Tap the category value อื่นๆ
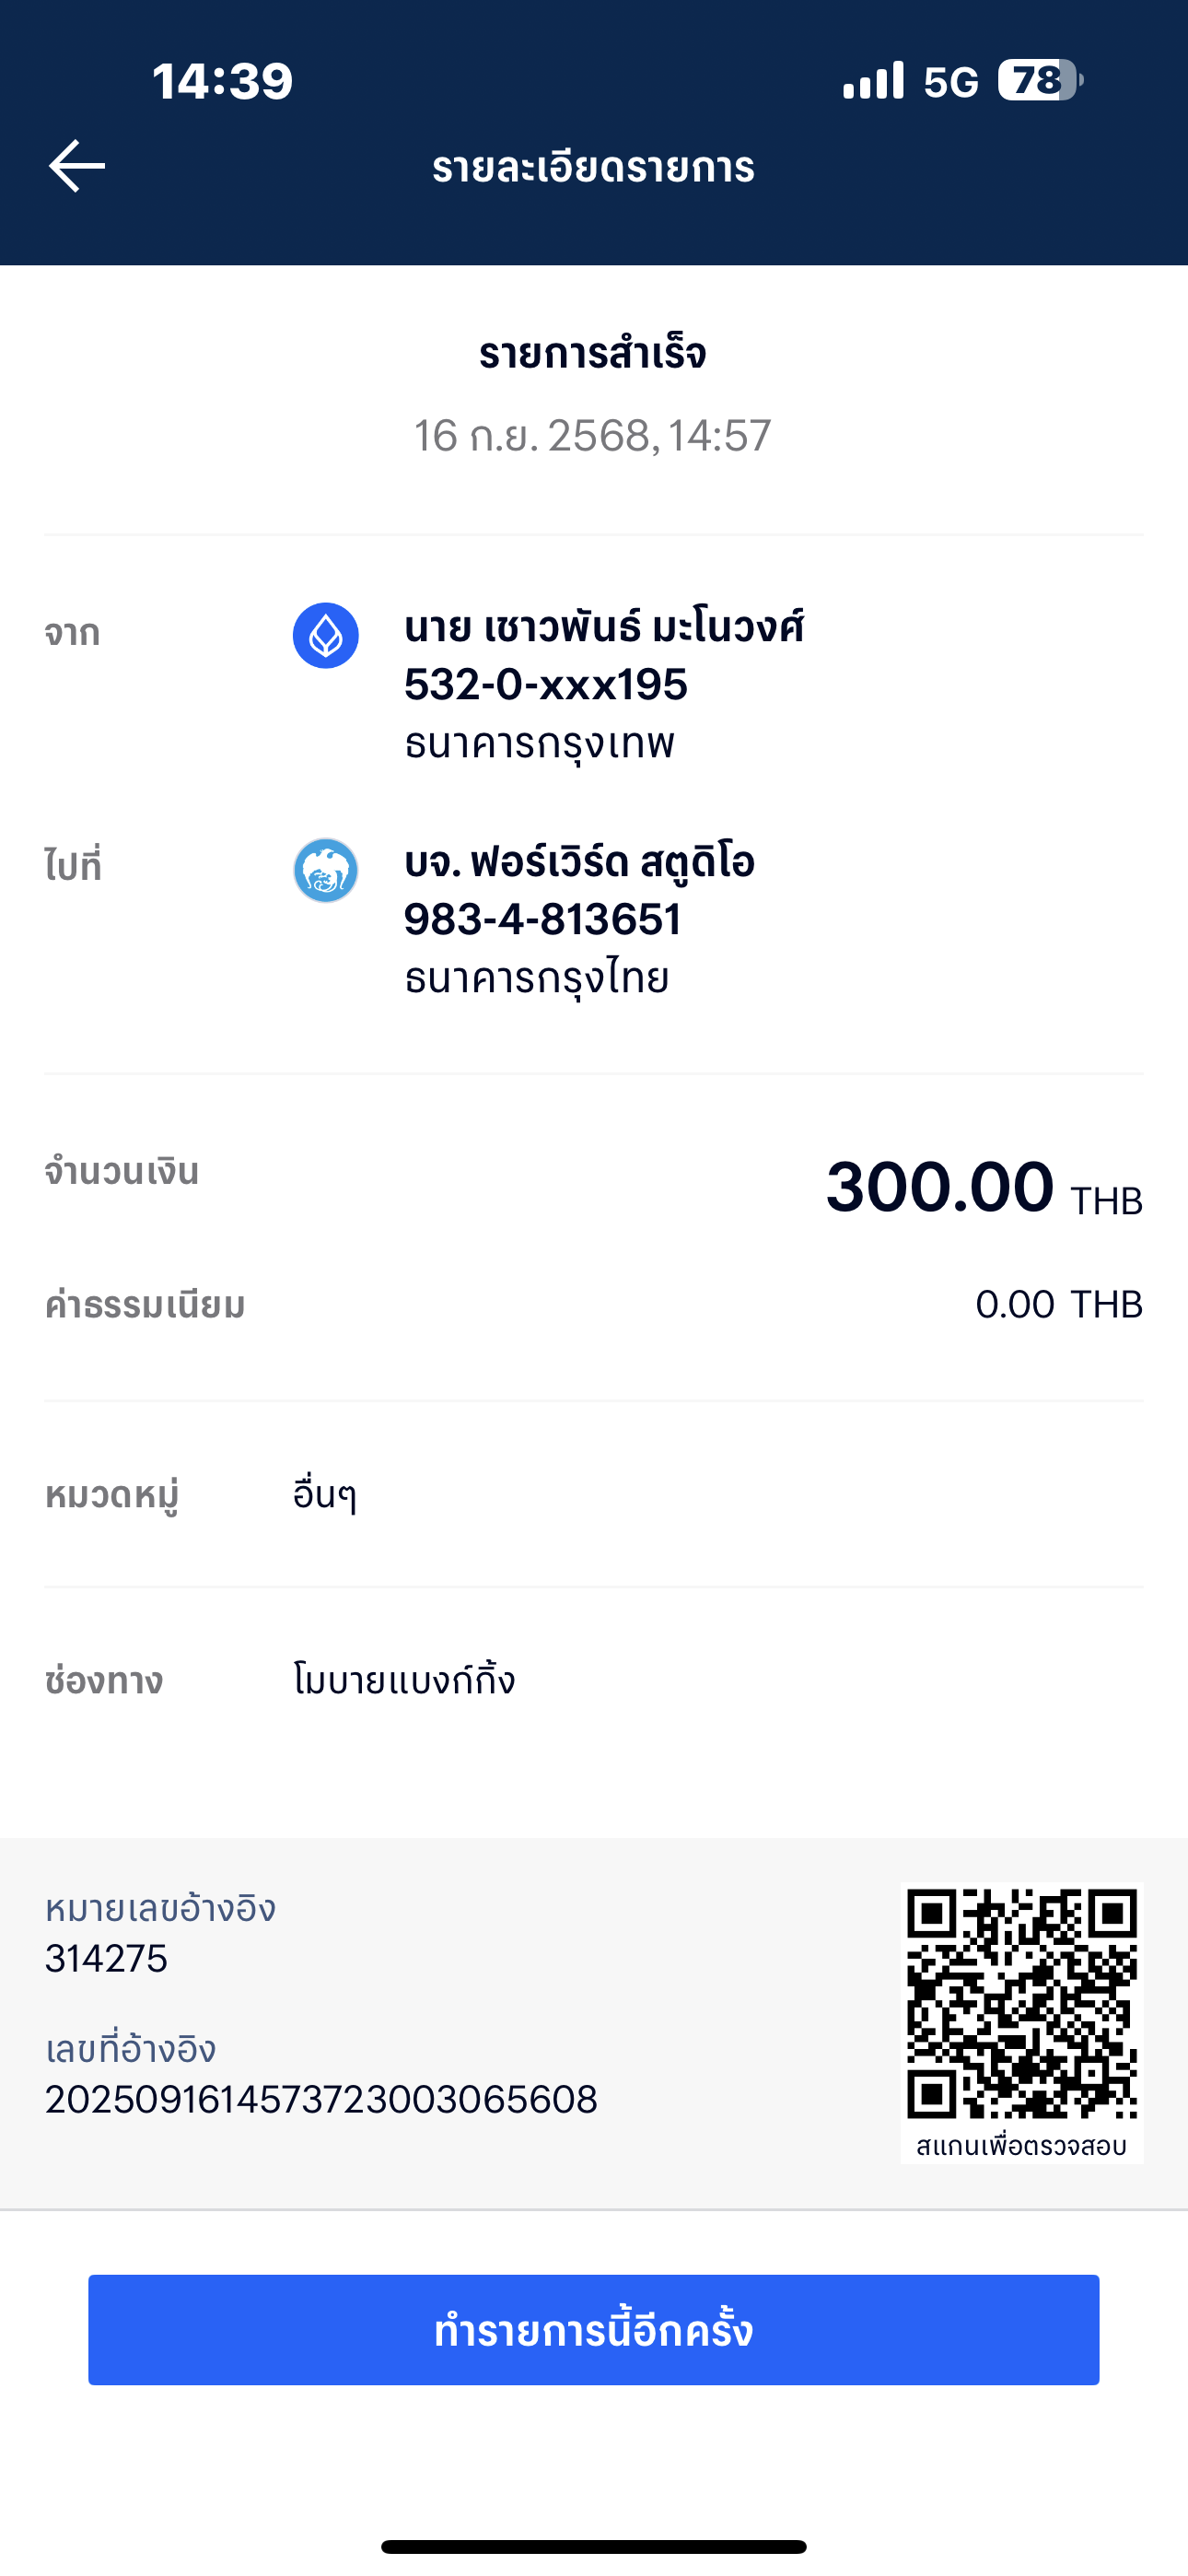Viewport: 1188px width, 2576px height. (x=325, y=1495)
